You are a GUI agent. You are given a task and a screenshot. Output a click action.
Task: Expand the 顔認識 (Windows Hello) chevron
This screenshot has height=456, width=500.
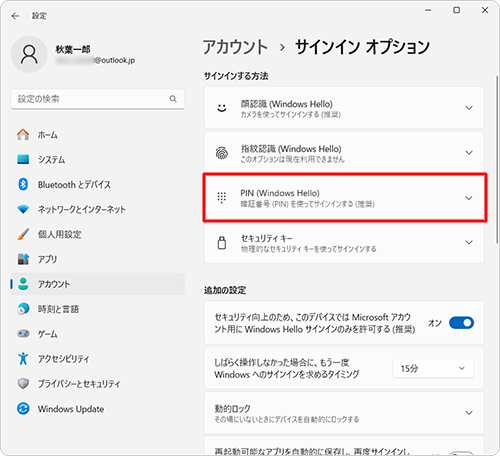pos(469,108)
